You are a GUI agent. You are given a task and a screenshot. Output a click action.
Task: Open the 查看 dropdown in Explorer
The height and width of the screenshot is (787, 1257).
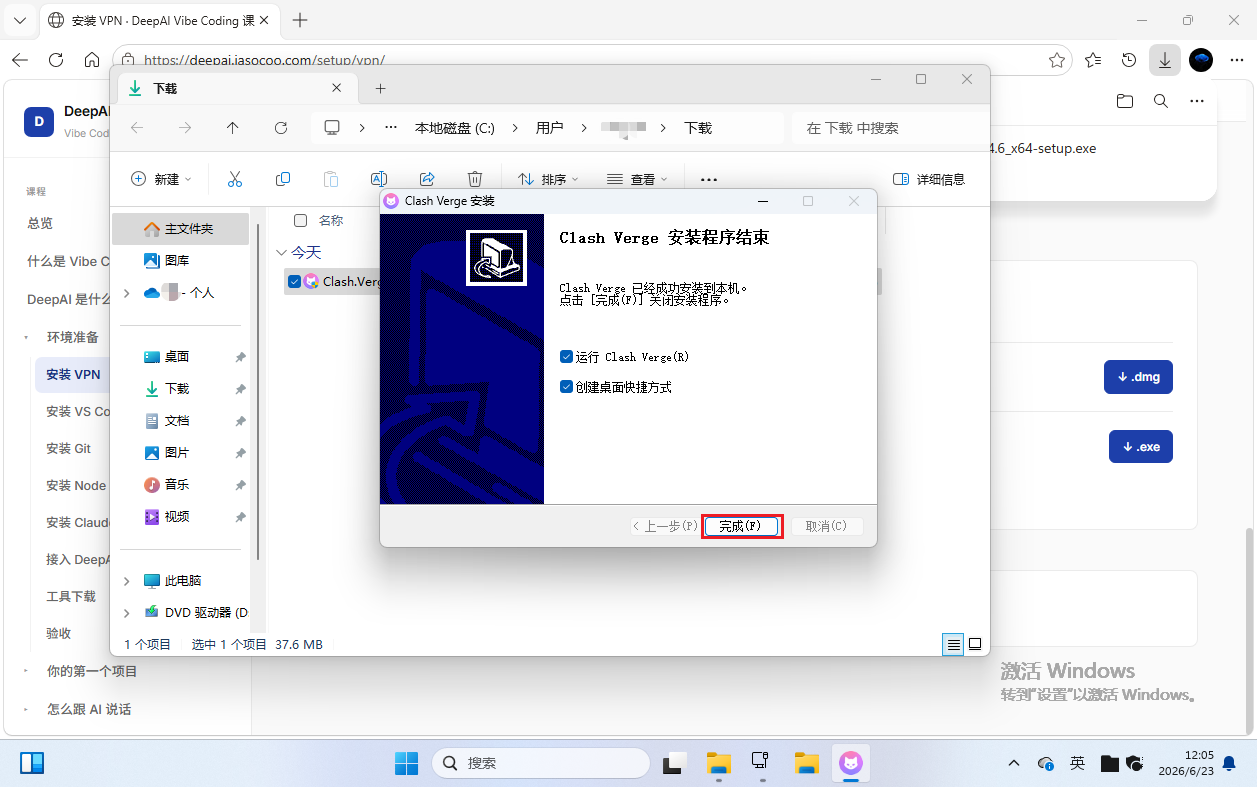click(637, 179)
